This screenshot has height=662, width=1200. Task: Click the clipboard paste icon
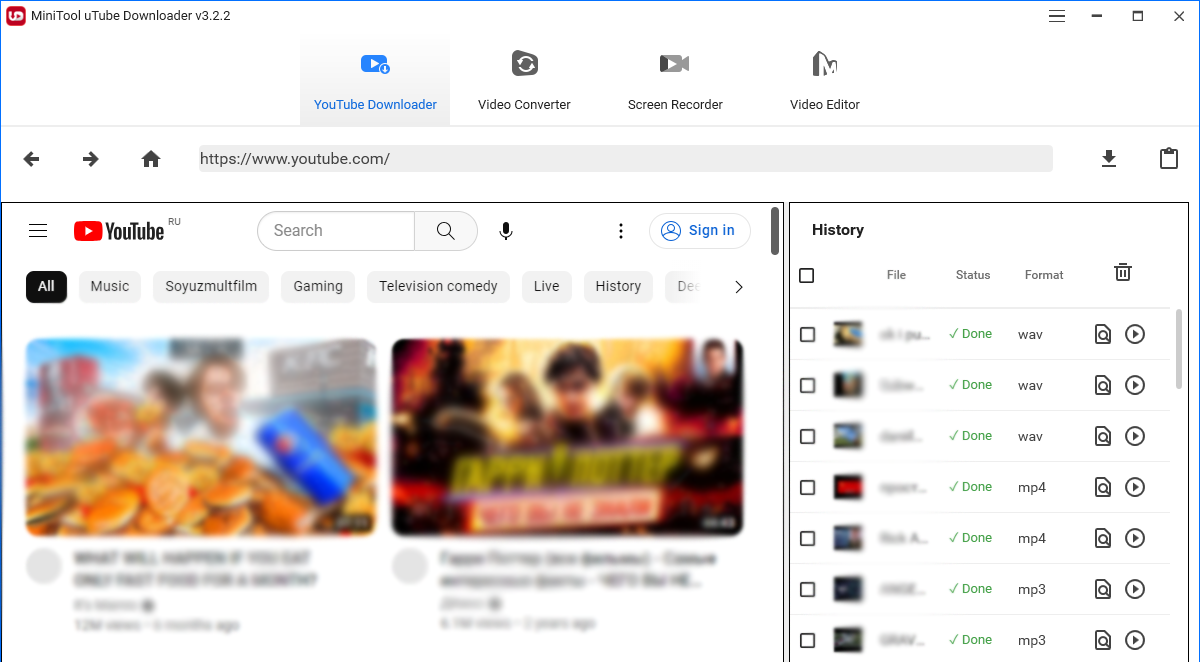tap(1168, 159)
